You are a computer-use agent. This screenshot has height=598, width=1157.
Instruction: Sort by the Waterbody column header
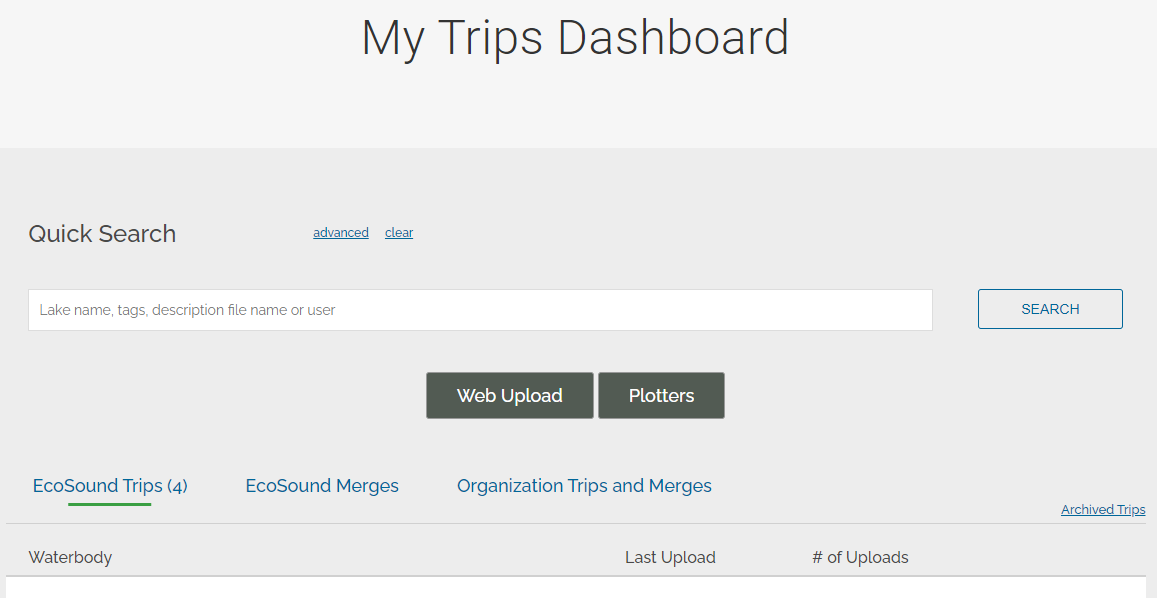tap(70, 557)
